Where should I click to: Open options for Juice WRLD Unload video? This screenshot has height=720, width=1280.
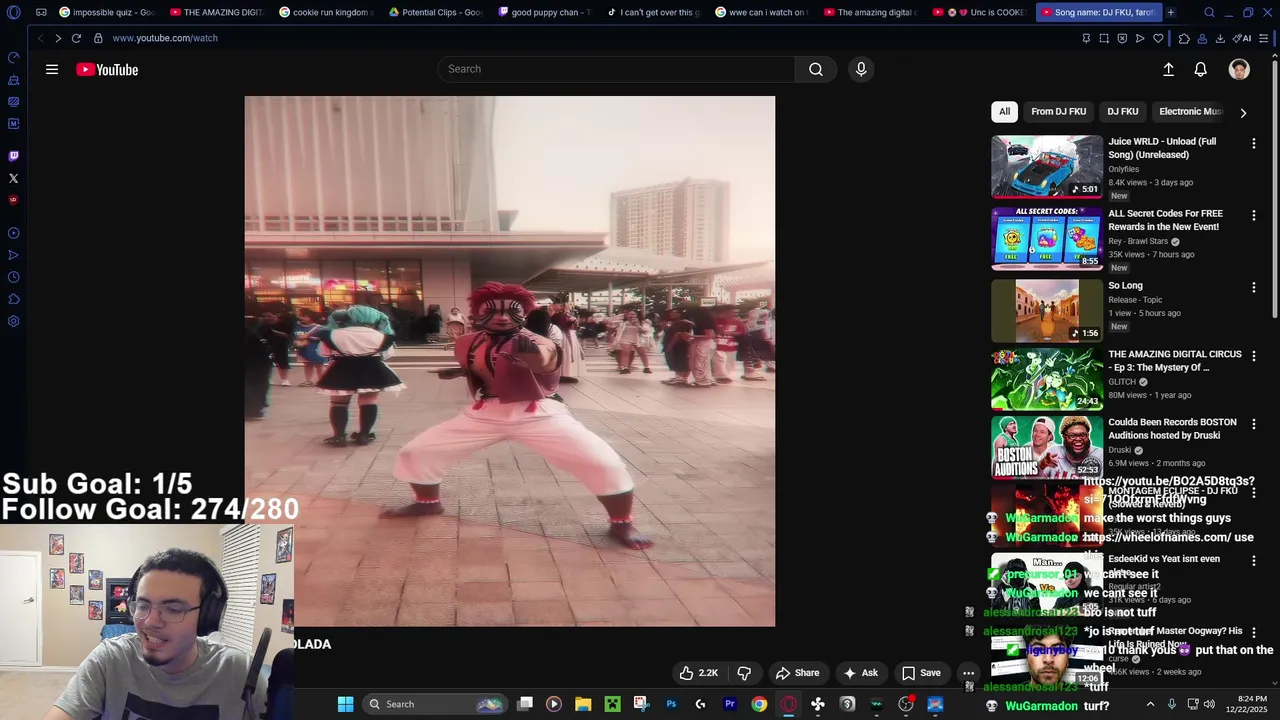coord(1253,143)
